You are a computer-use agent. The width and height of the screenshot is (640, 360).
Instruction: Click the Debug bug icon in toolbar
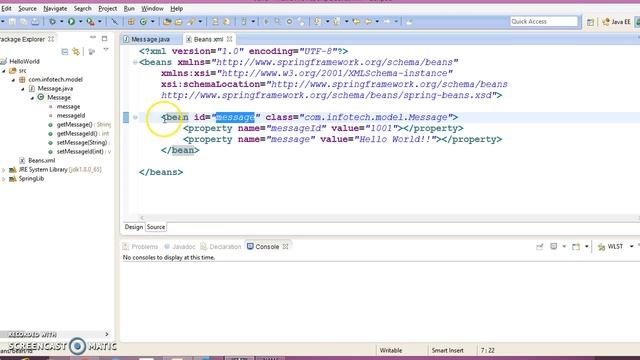52,21
